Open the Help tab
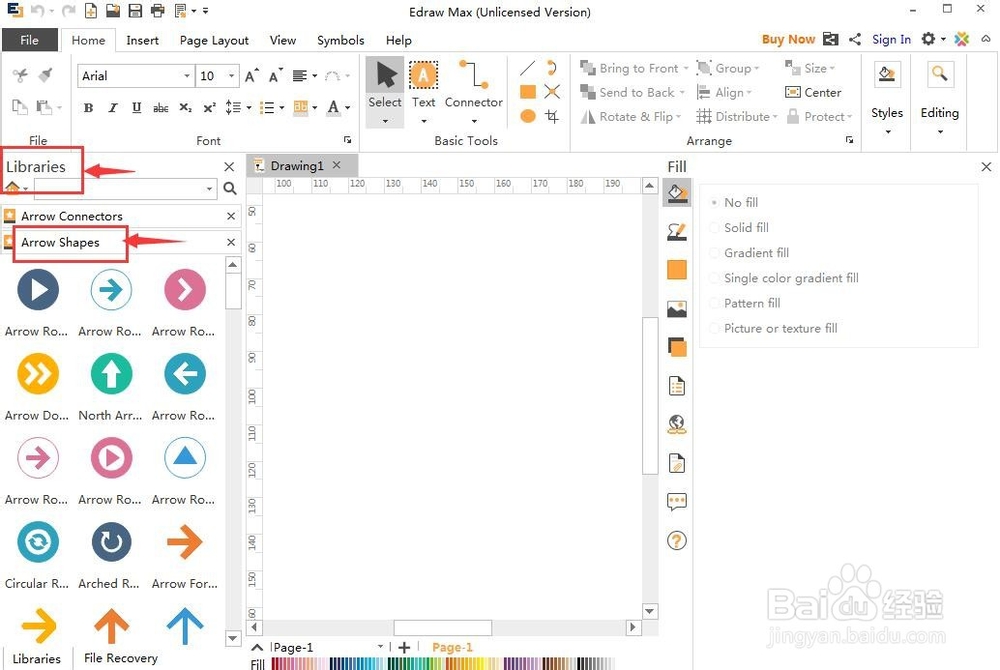 399,40
